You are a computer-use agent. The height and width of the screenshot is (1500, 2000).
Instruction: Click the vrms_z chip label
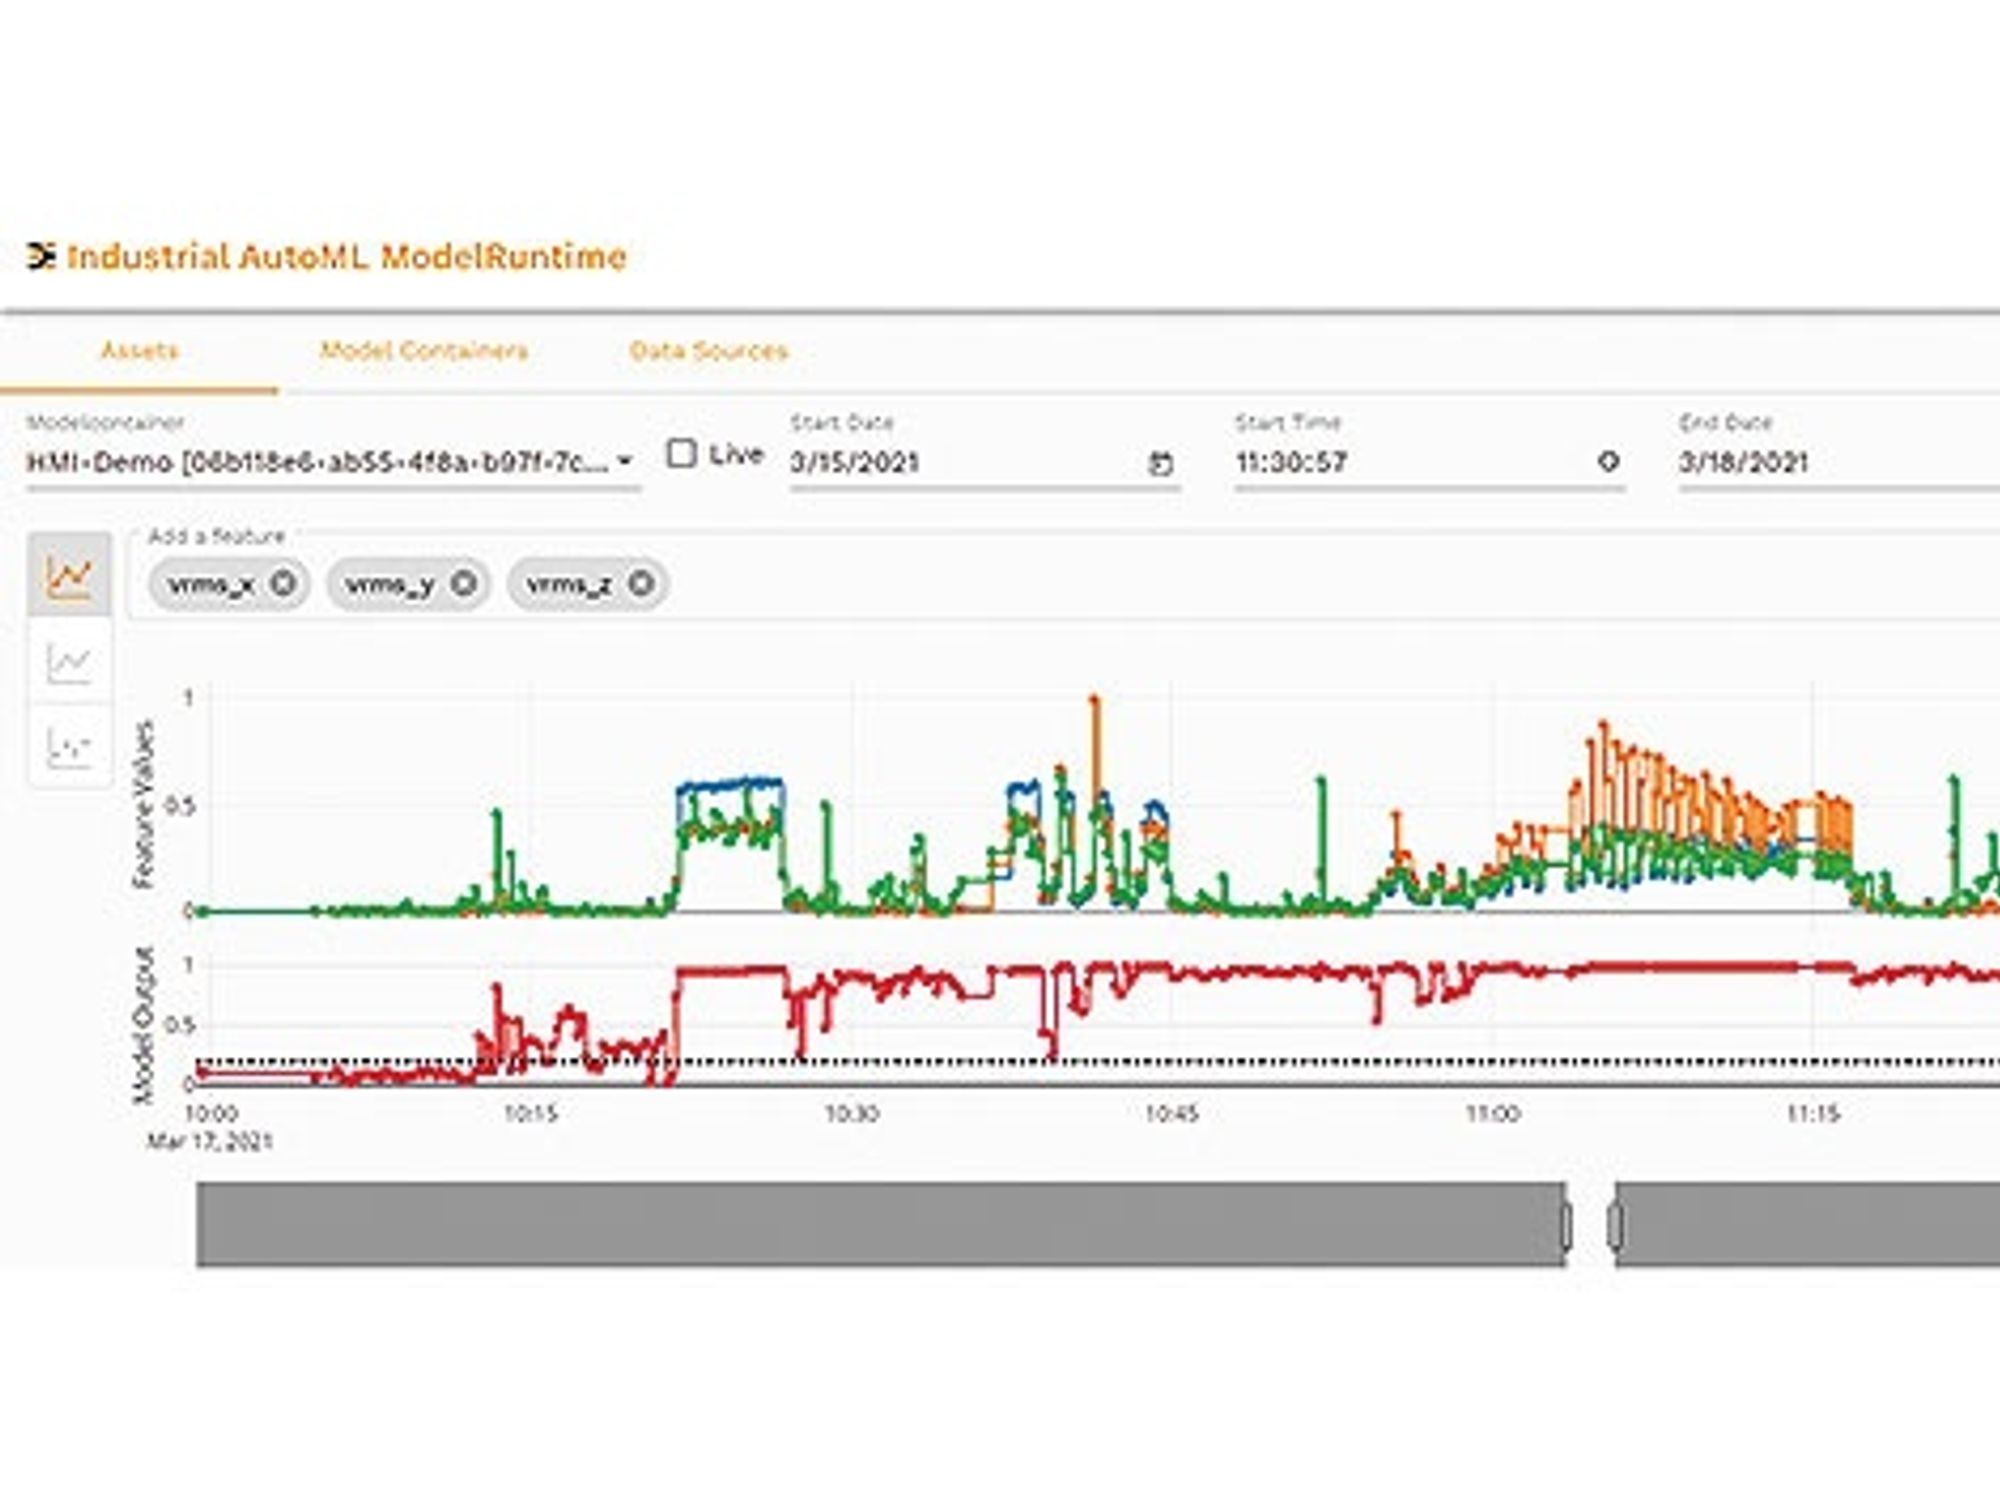[569, 584]
